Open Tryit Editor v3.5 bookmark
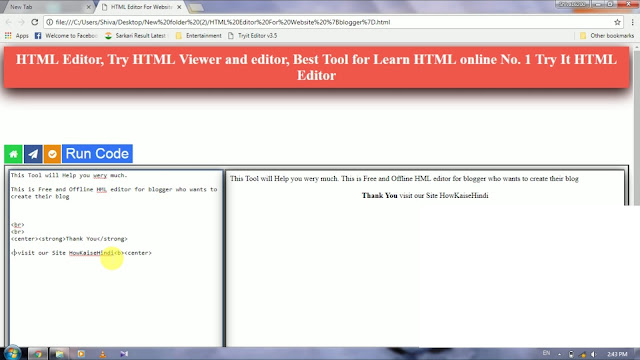The width and height of the screenshot is (640, 360). tap(253, 36)
